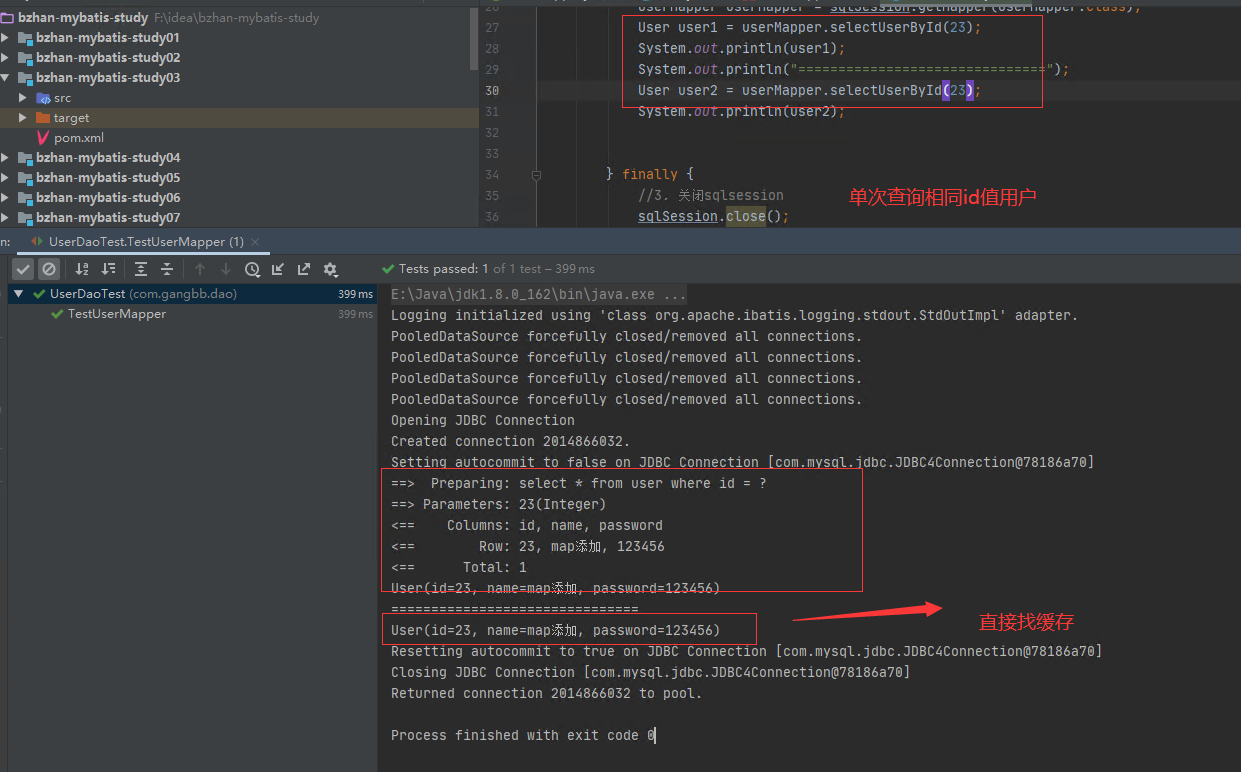Screen dimensions: 1241x772
Task: Click 'sqlSession.close();' in the editor
Action: click(x=713, y=216)
